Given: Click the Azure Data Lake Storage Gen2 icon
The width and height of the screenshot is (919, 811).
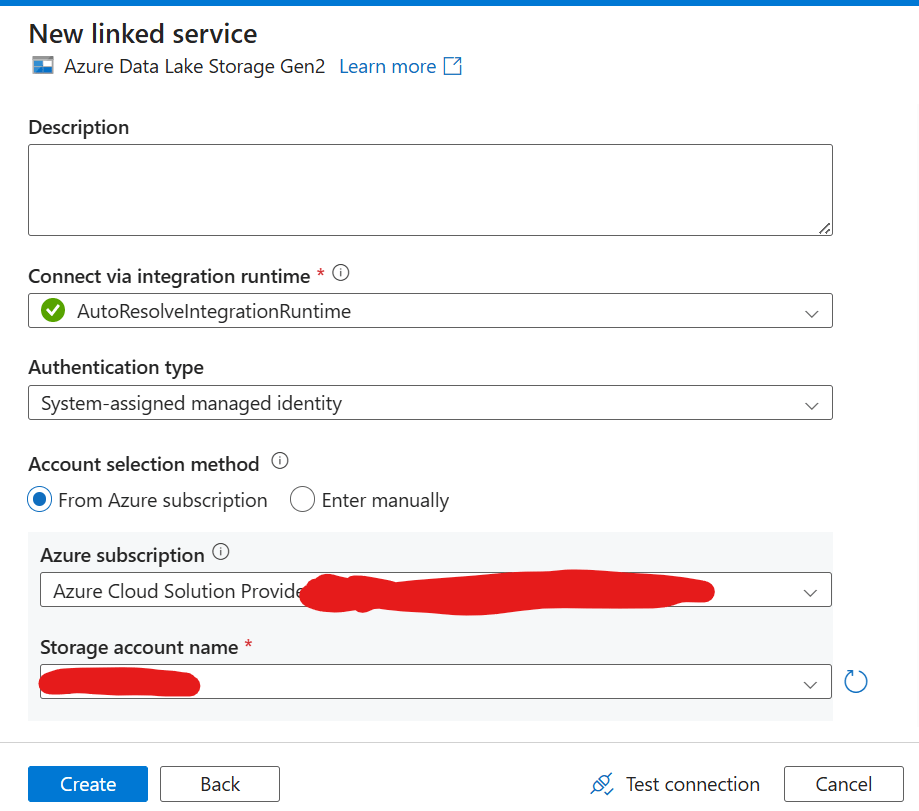Looking at the screenshot, I should 42,66.
